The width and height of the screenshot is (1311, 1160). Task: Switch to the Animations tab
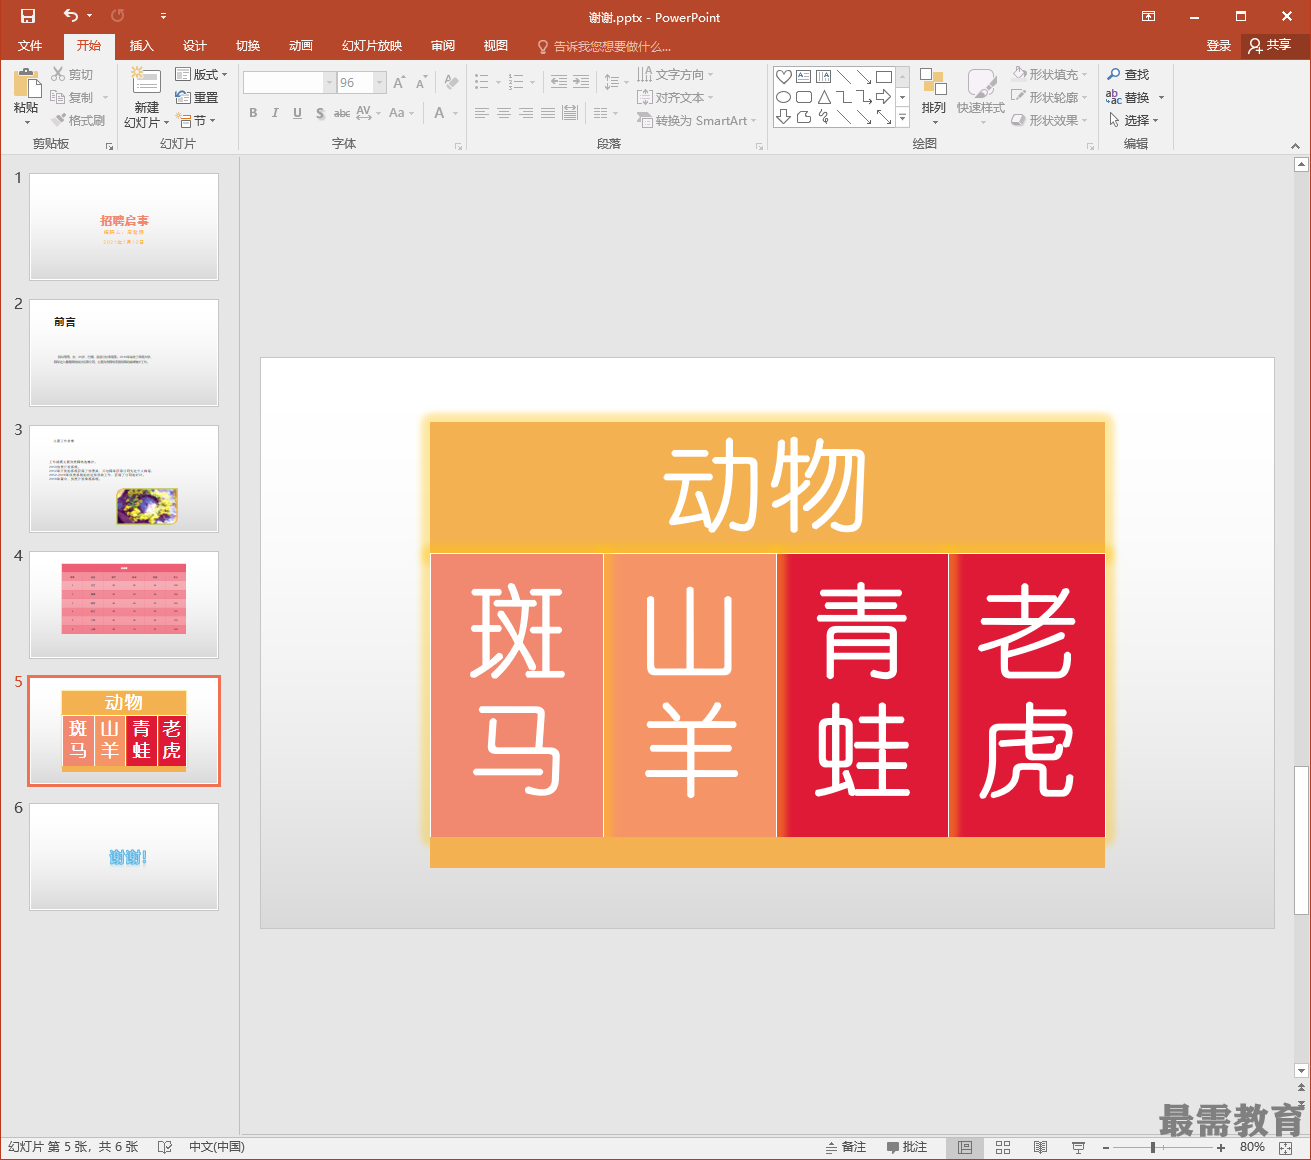pyautogui.click(x=301, y=46)
